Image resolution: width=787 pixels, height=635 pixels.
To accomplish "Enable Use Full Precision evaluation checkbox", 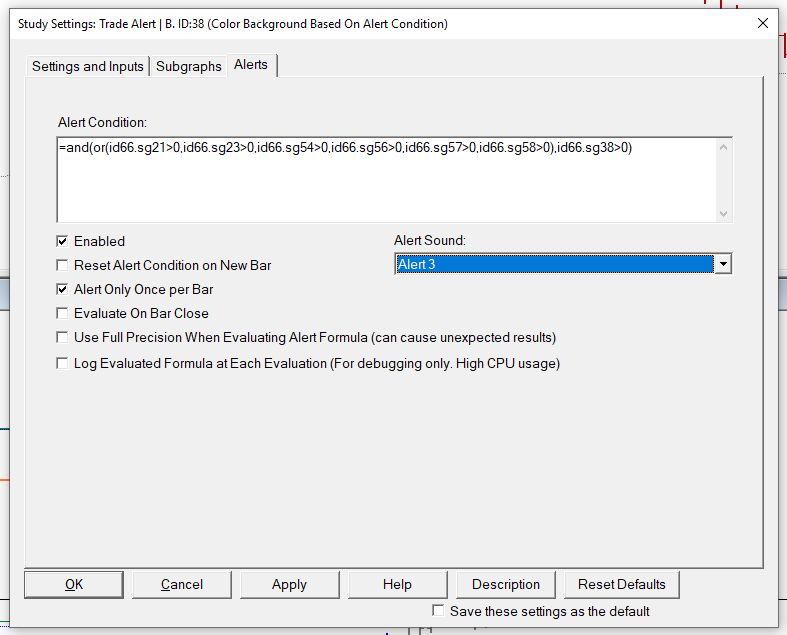I will tap(63, 337).
